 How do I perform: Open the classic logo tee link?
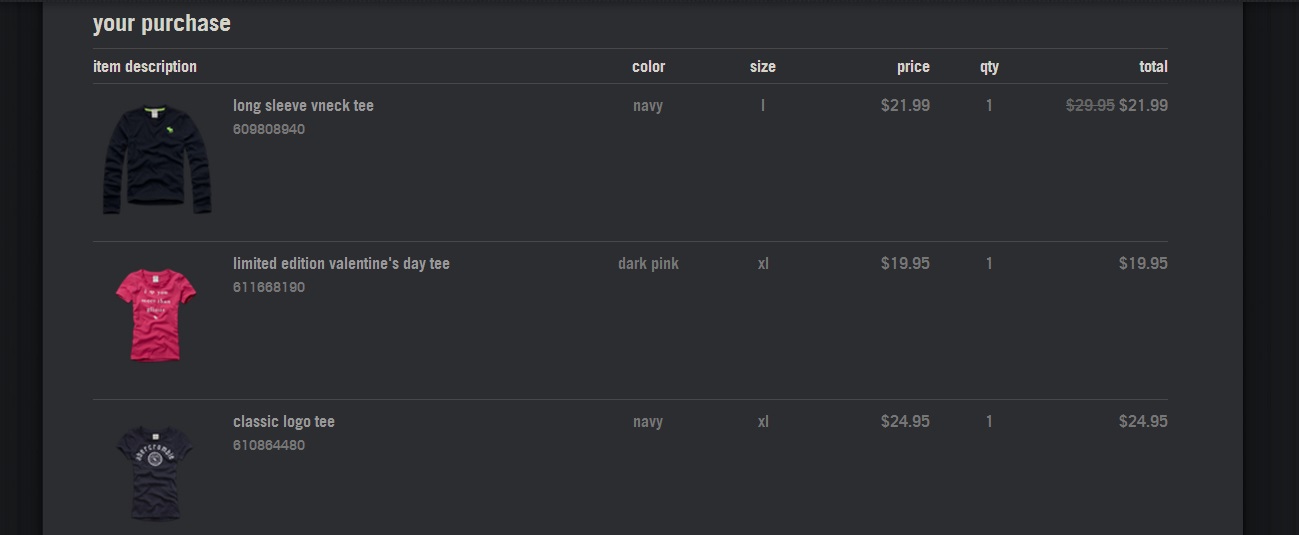[x=284, y=422]
